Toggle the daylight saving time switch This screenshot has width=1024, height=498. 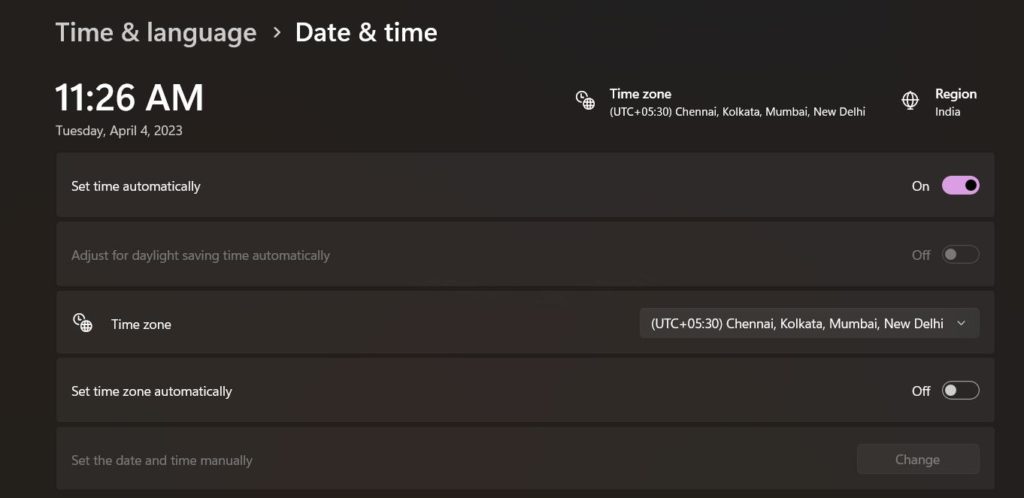point(960,255)
